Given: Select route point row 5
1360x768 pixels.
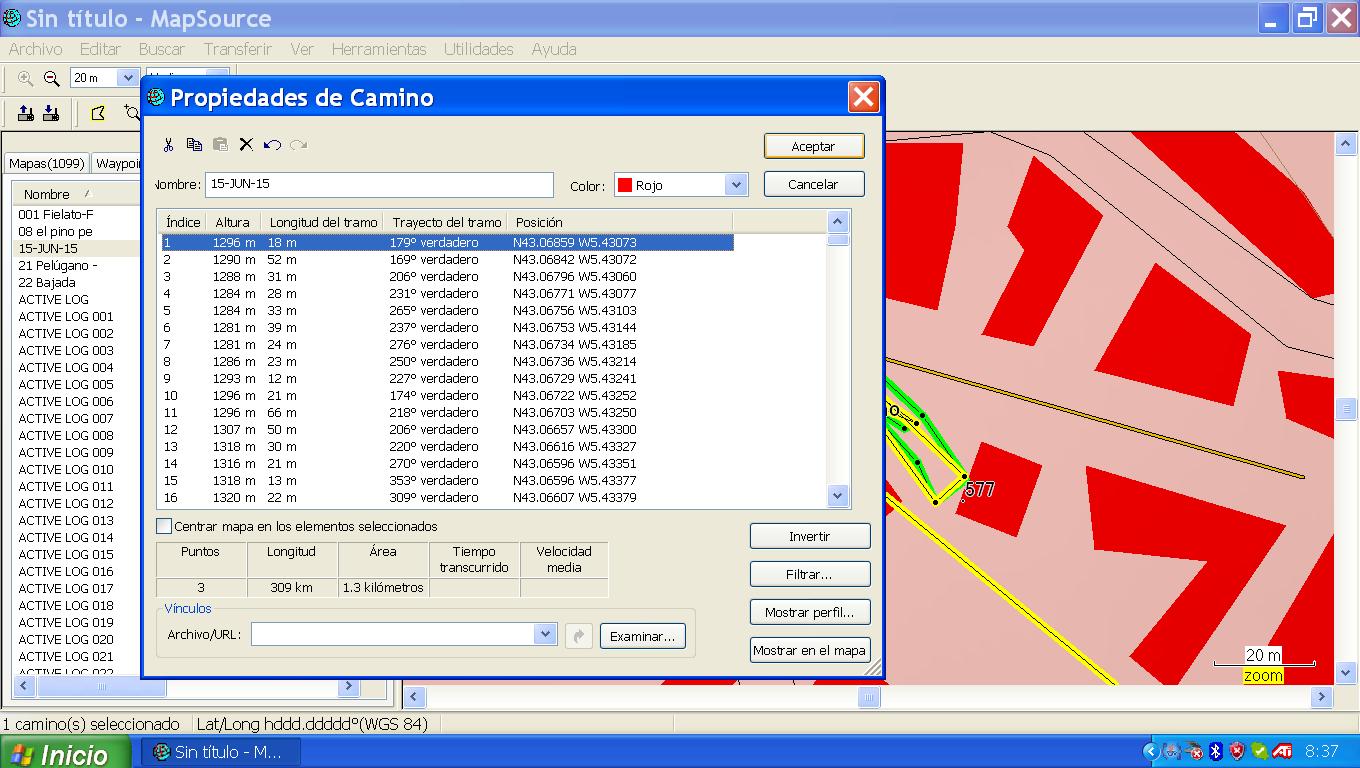Looking at the screenshot, I should click(400, 310).
